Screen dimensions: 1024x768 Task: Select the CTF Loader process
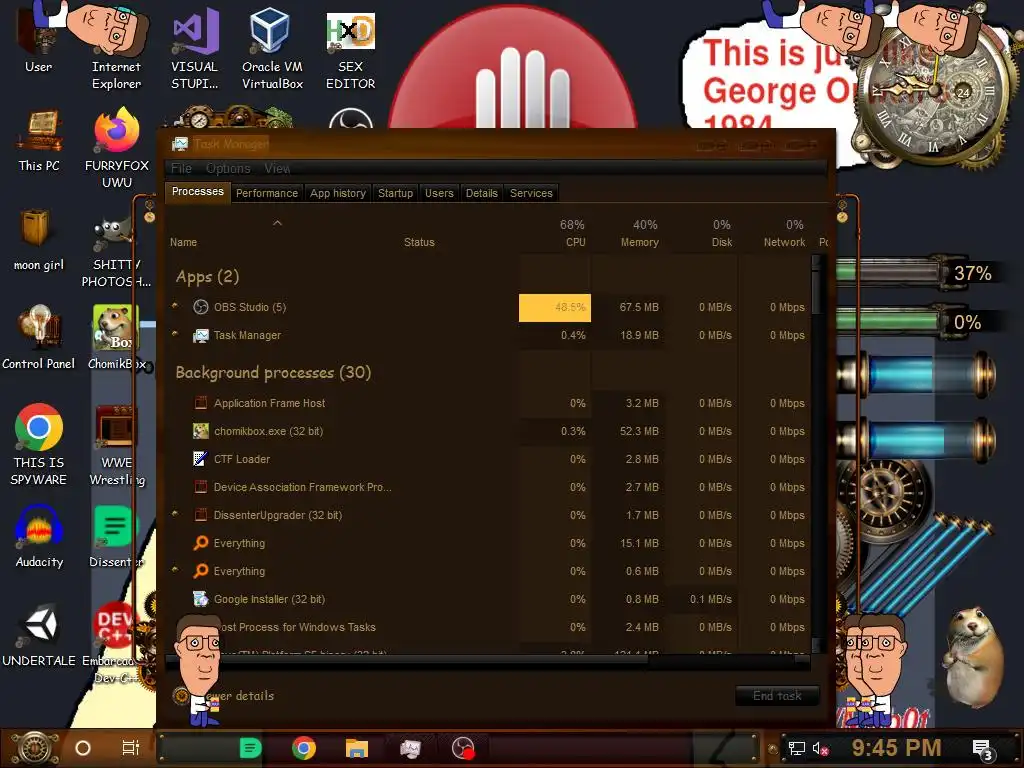click(x=488, y=459)
